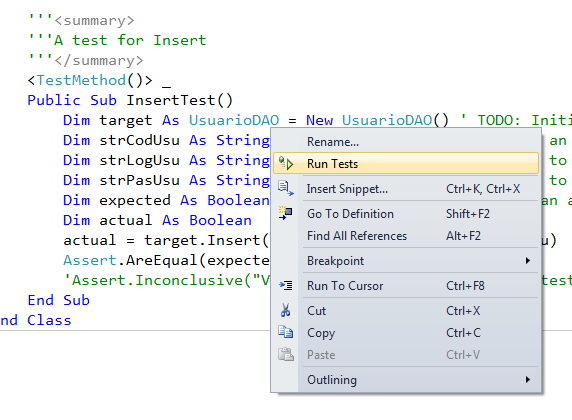Select Run To Cursor entry
Image resolution: width=572 pixels, height=420 pixels.
[x=406, y=286]
